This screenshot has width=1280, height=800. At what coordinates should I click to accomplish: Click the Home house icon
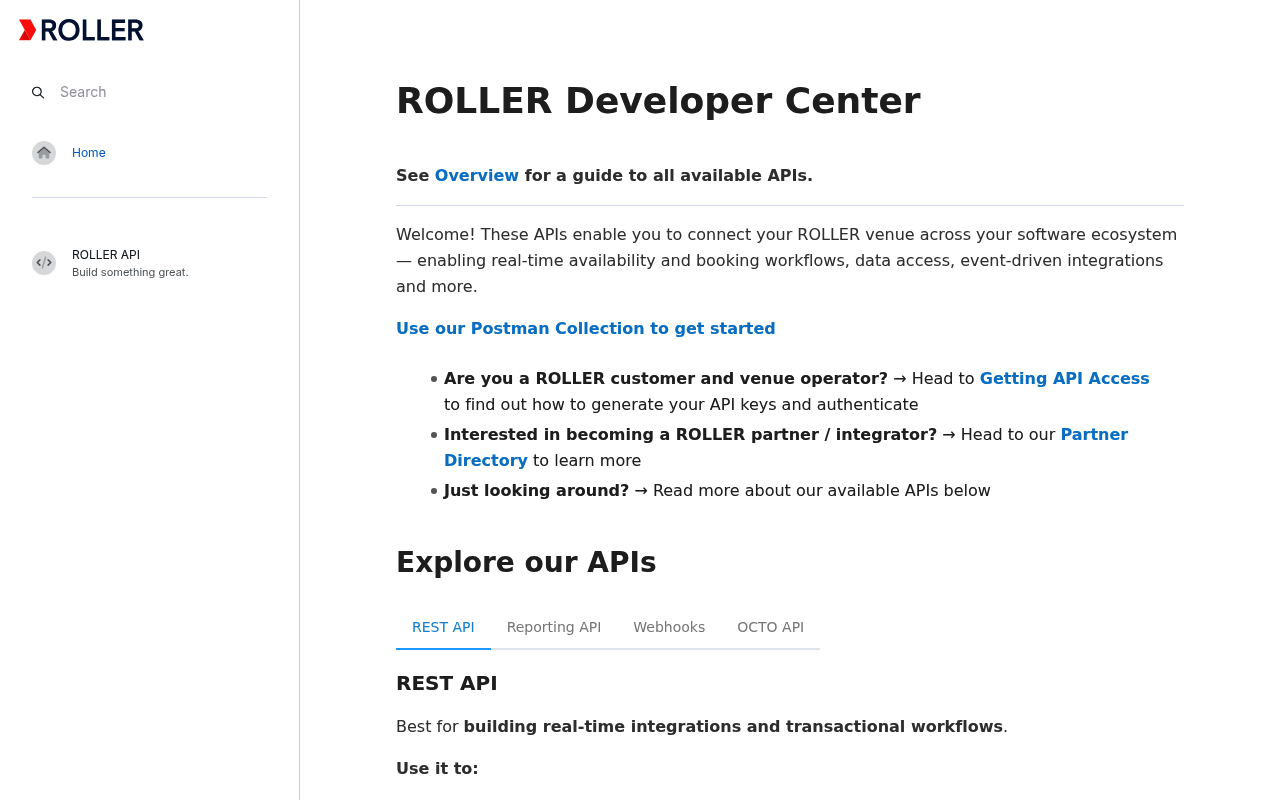44,153
